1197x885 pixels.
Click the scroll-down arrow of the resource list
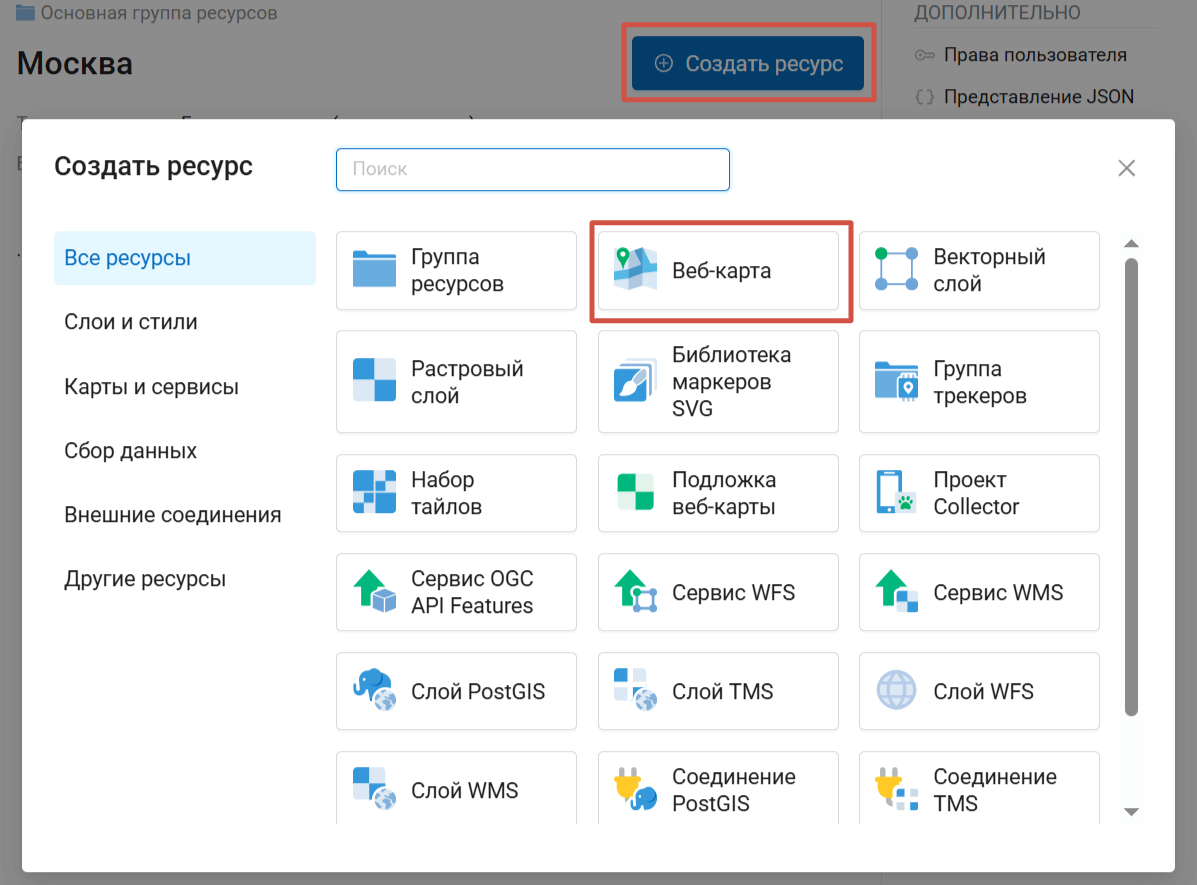1131,811
